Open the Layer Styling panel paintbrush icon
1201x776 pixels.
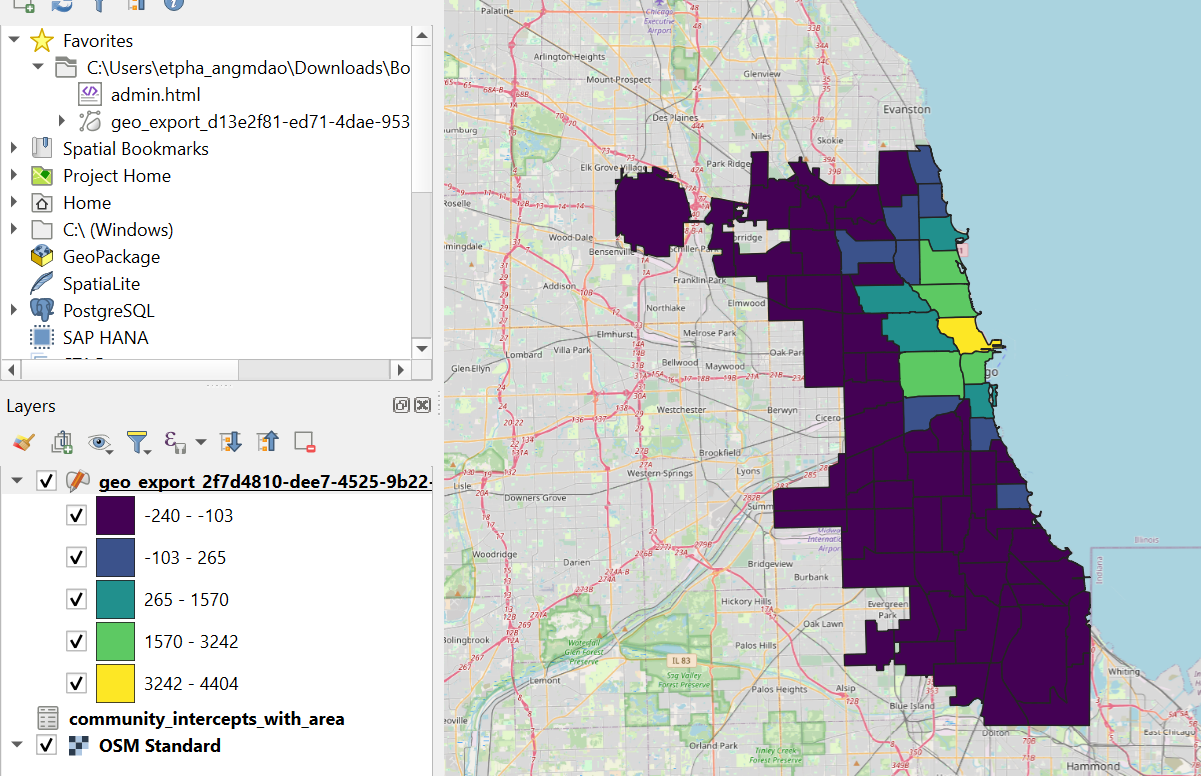pyautogui.click(x=24, y=442)
